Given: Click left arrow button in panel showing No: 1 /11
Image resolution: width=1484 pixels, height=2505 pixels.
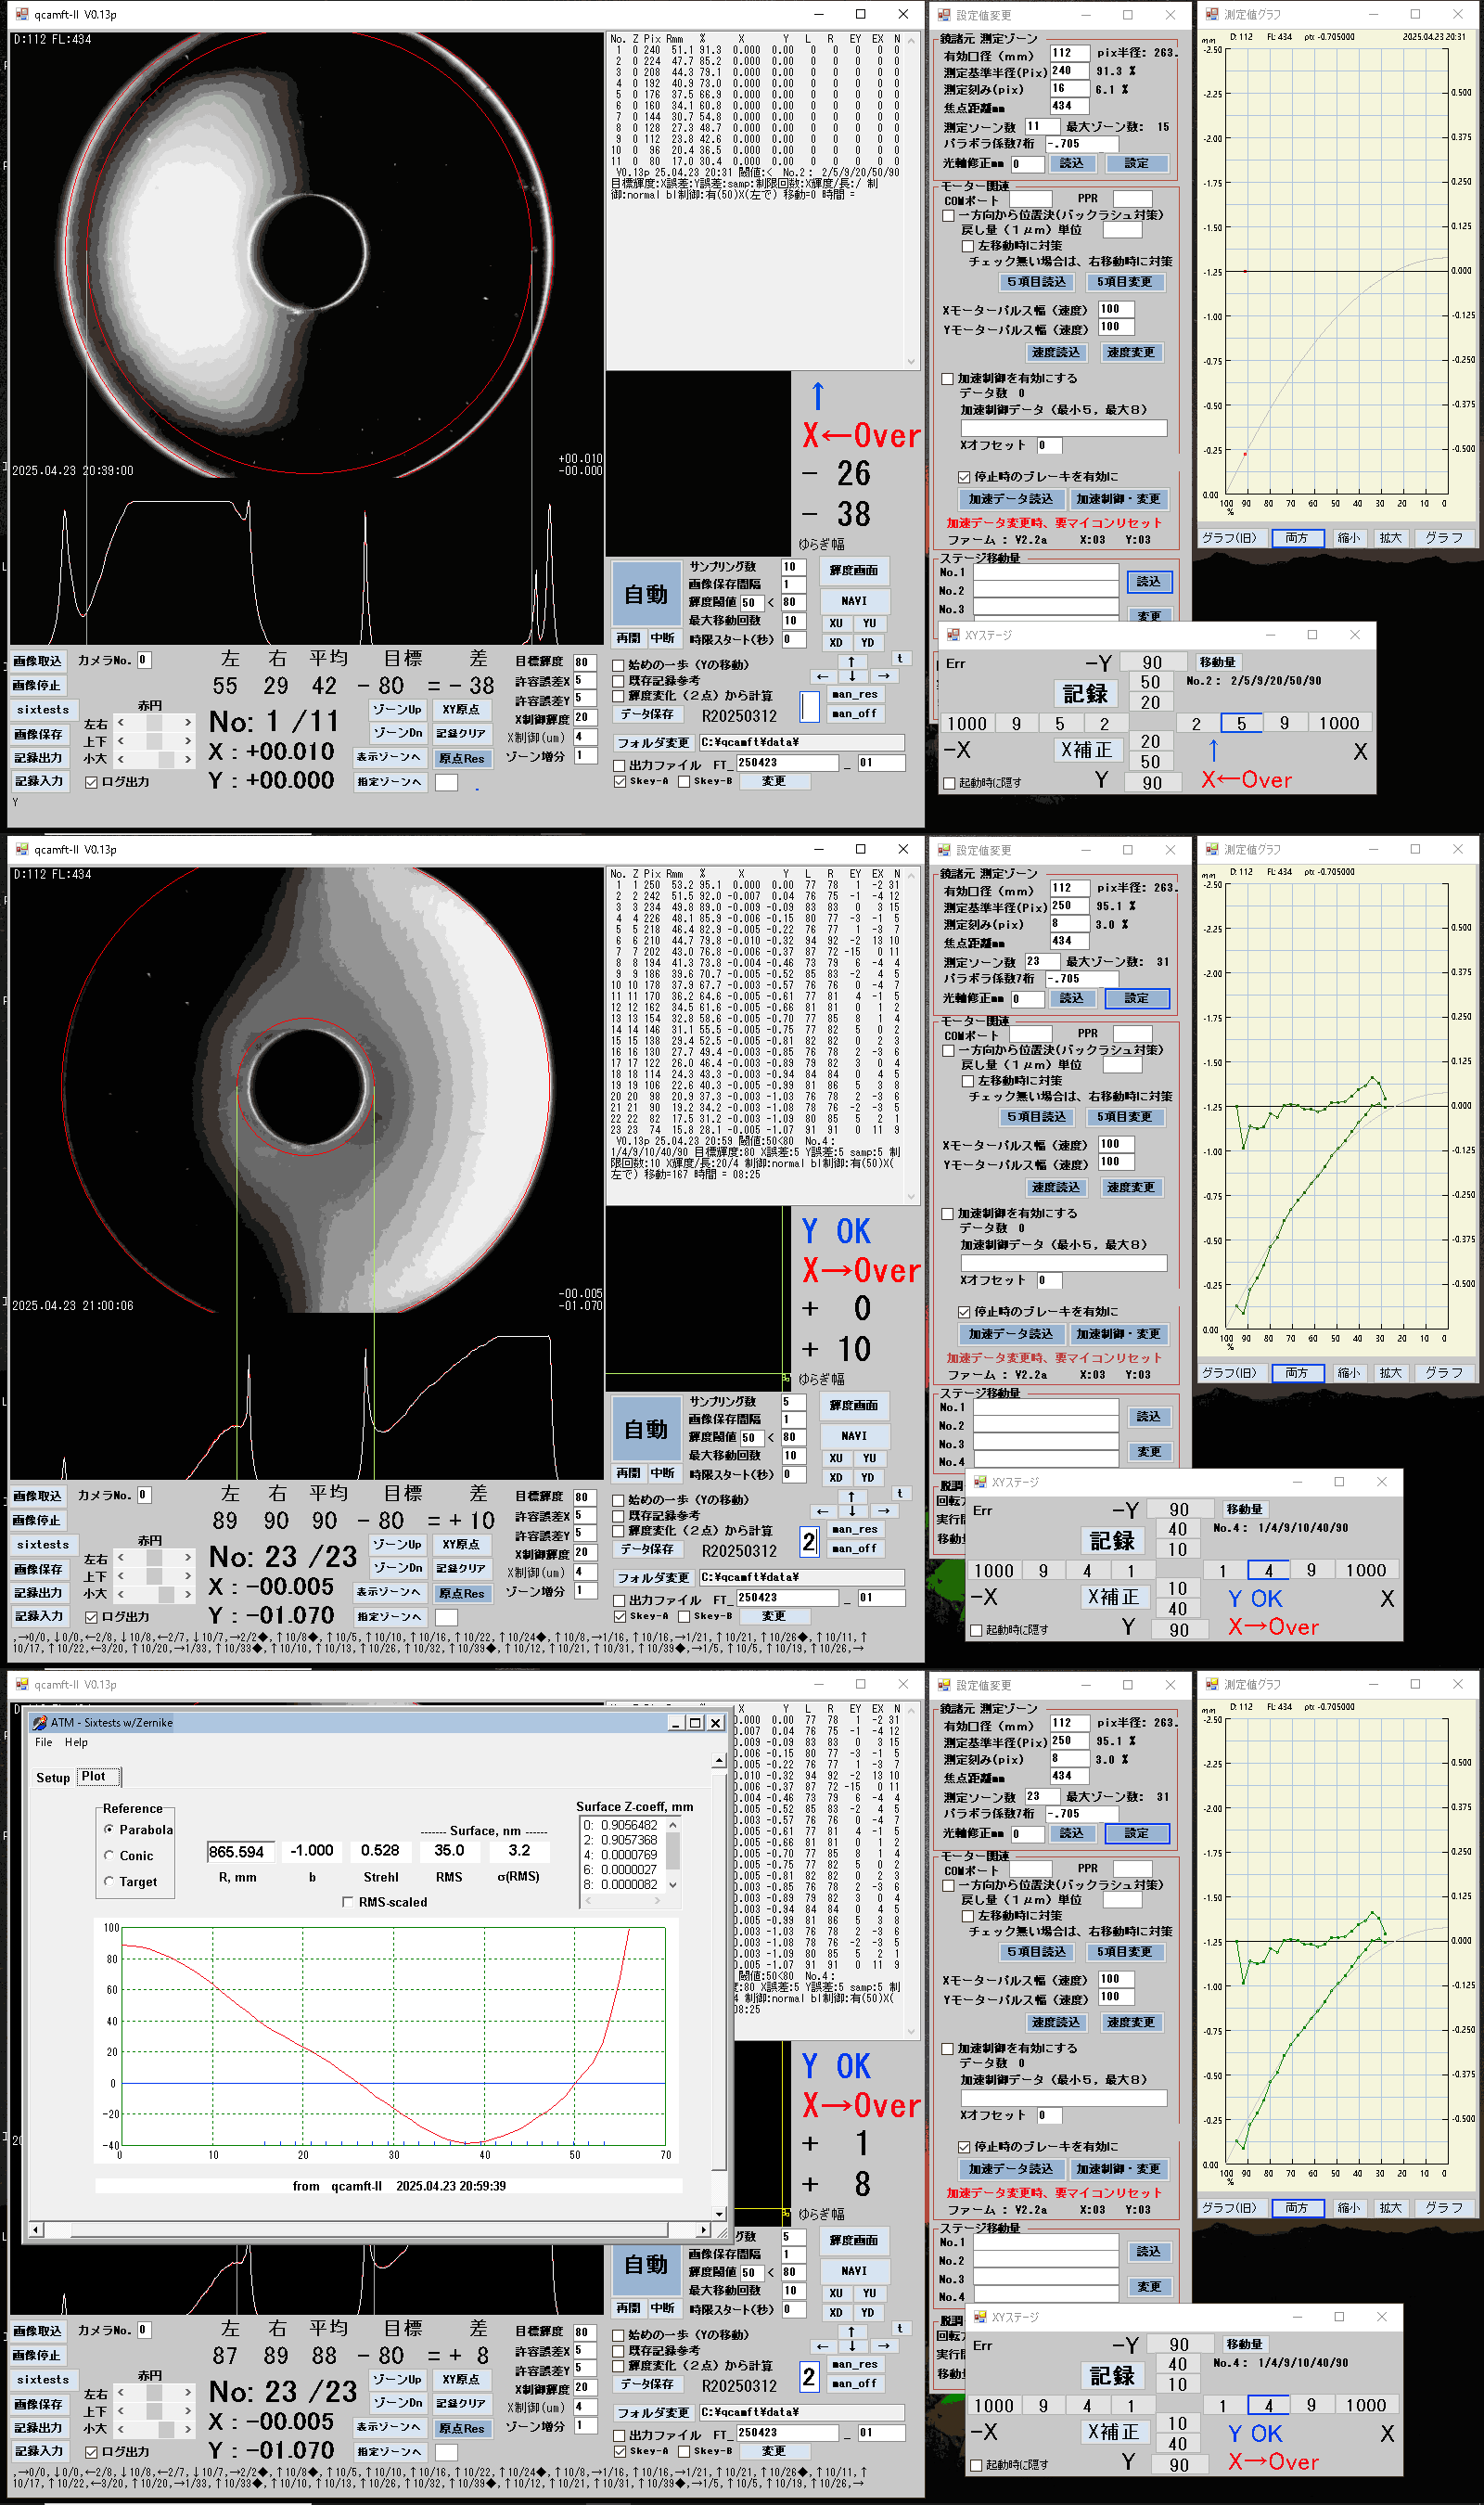Looking at the screenshot, I should 822,677.
